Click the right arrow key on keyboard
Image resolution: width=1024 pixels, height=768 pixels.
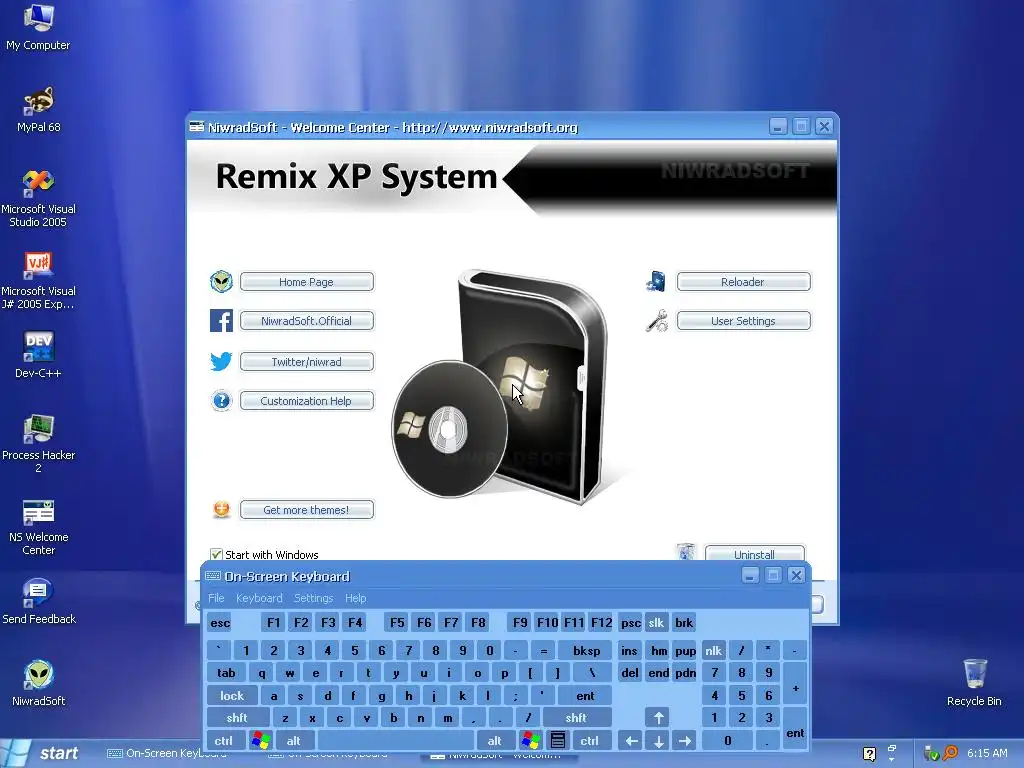pyautogui.click(x=685, y=740)
